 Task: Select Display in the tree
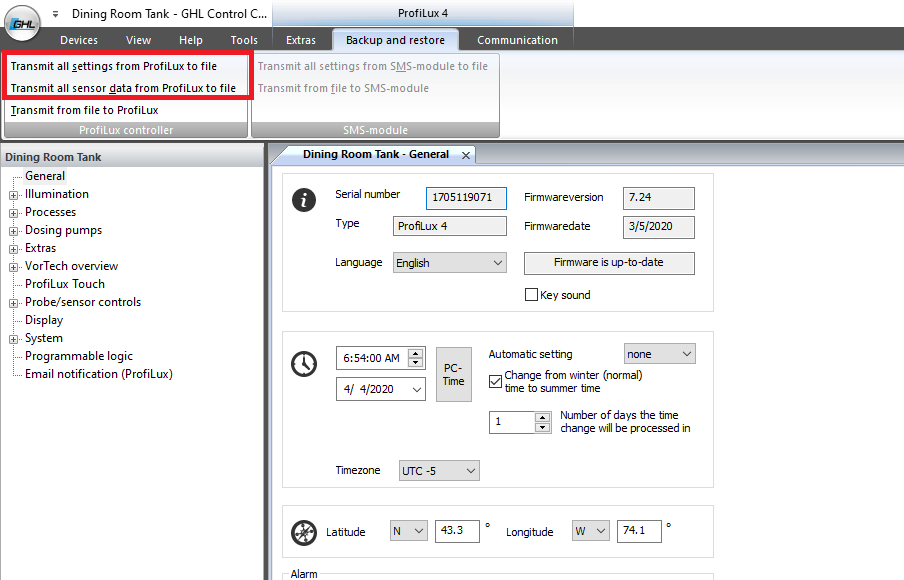coord(44,320)
